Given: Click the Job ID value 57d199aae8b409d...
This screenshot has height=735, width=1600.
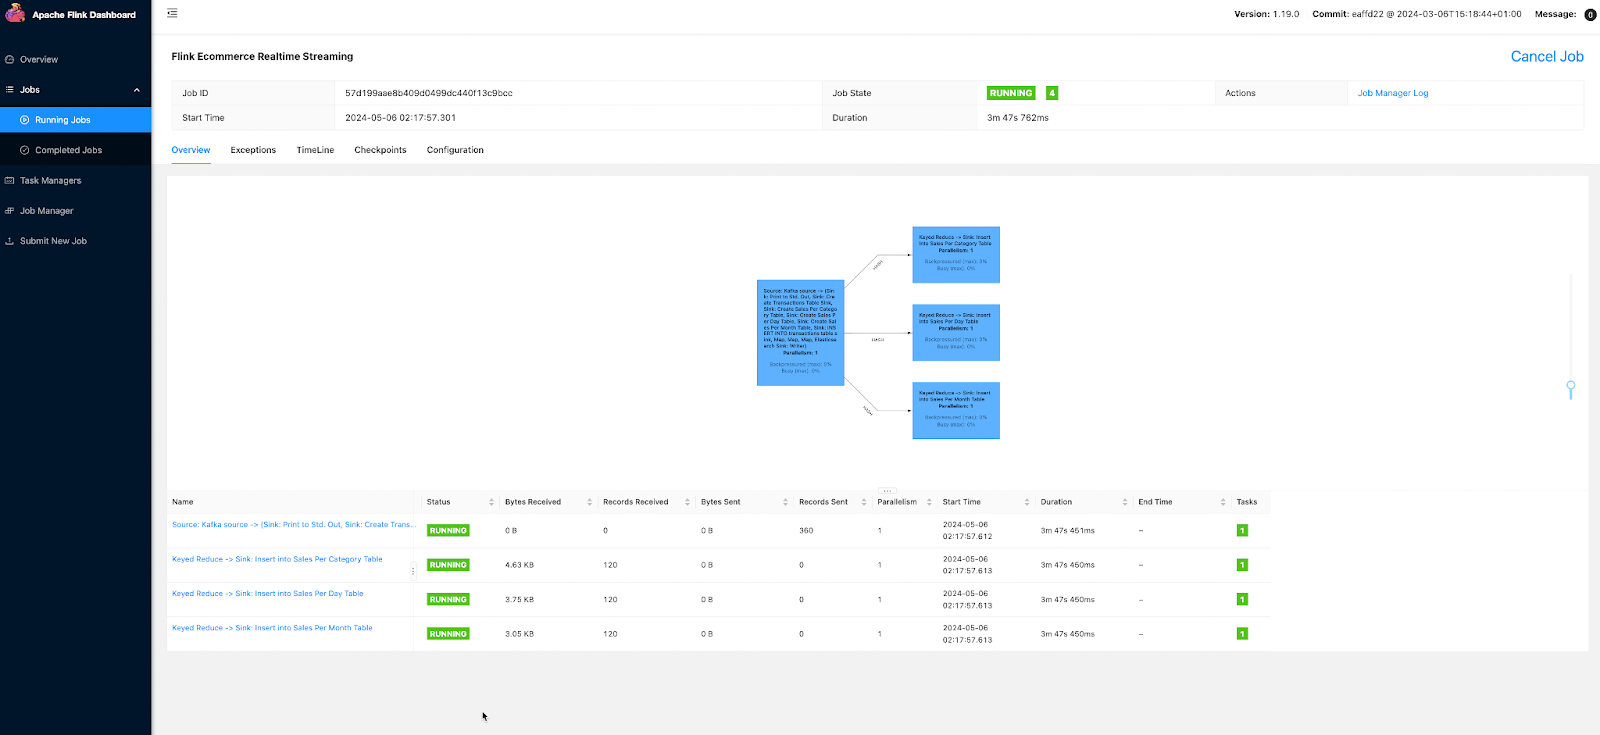Looking at the screenshot, I should click(429, 93).
